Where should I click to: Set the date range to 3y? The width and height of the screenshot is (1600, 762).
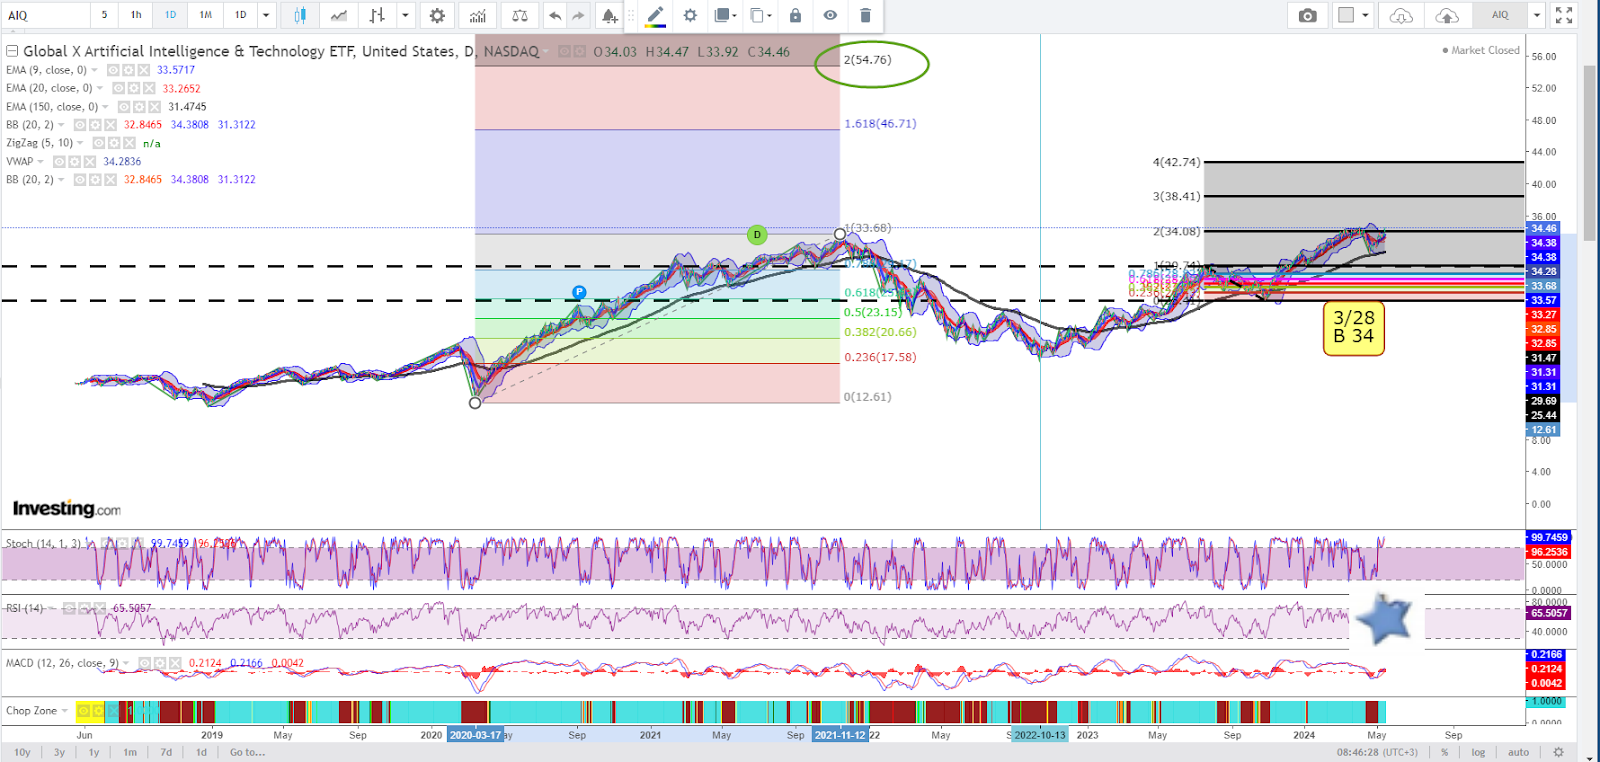click(59, 752)
